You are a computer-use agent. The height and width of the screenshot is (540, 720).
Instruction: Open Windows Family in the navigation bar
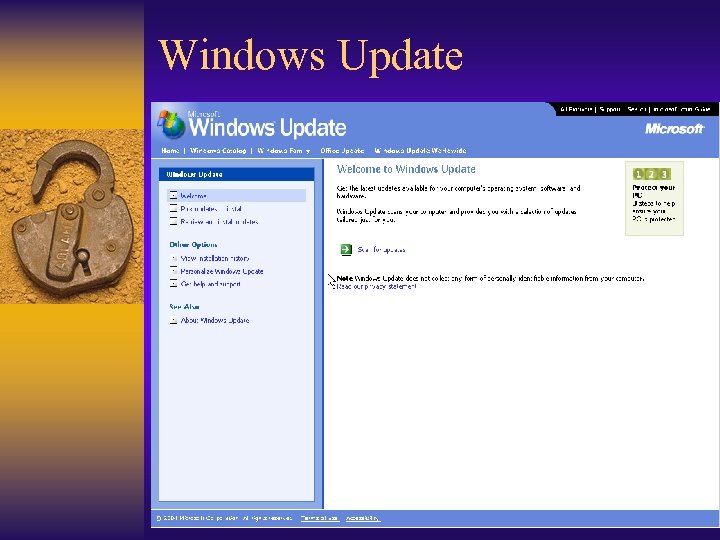click(x=283, y=151)
